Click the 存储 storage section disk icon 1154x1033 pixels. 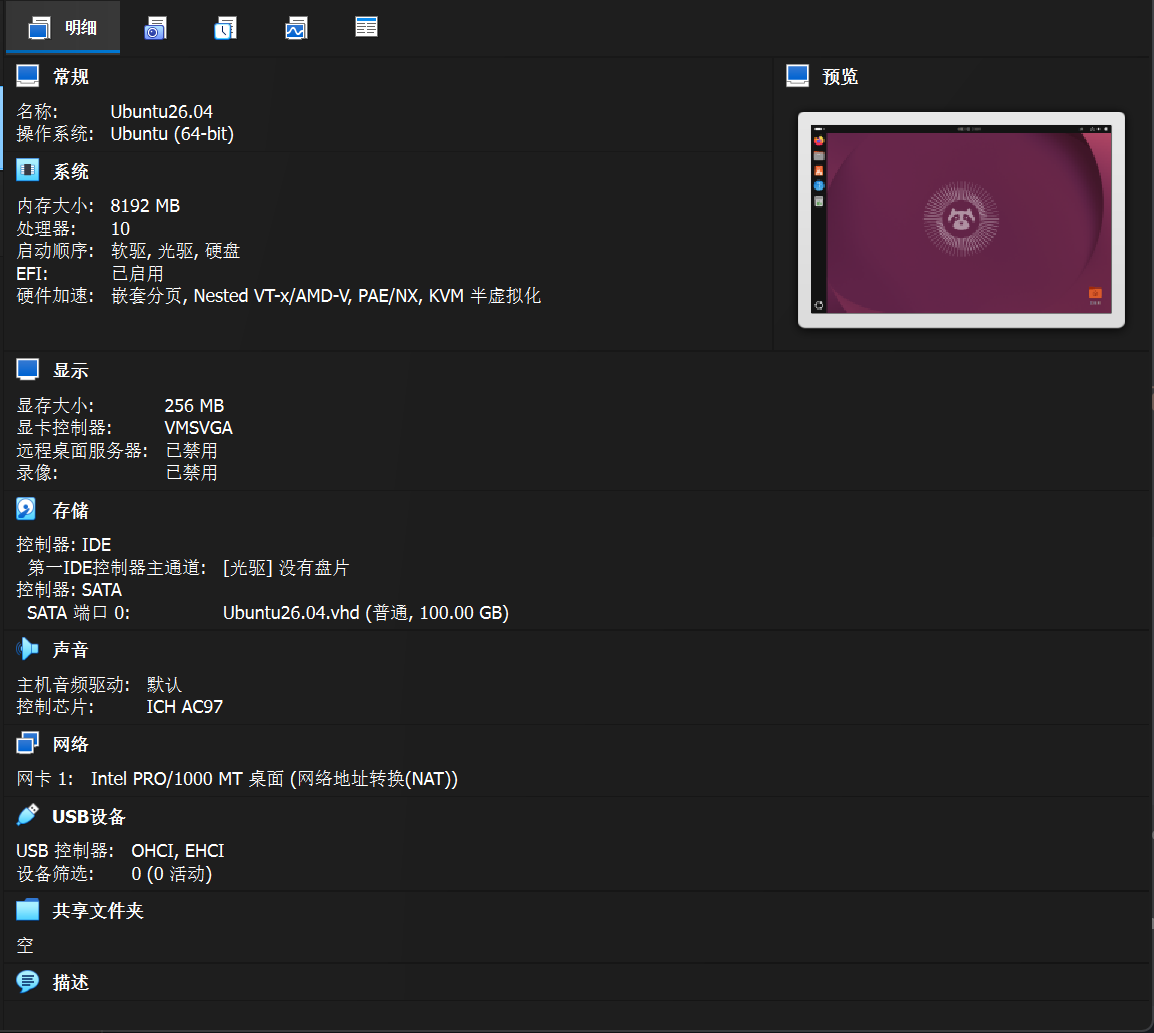pos(26,509)
